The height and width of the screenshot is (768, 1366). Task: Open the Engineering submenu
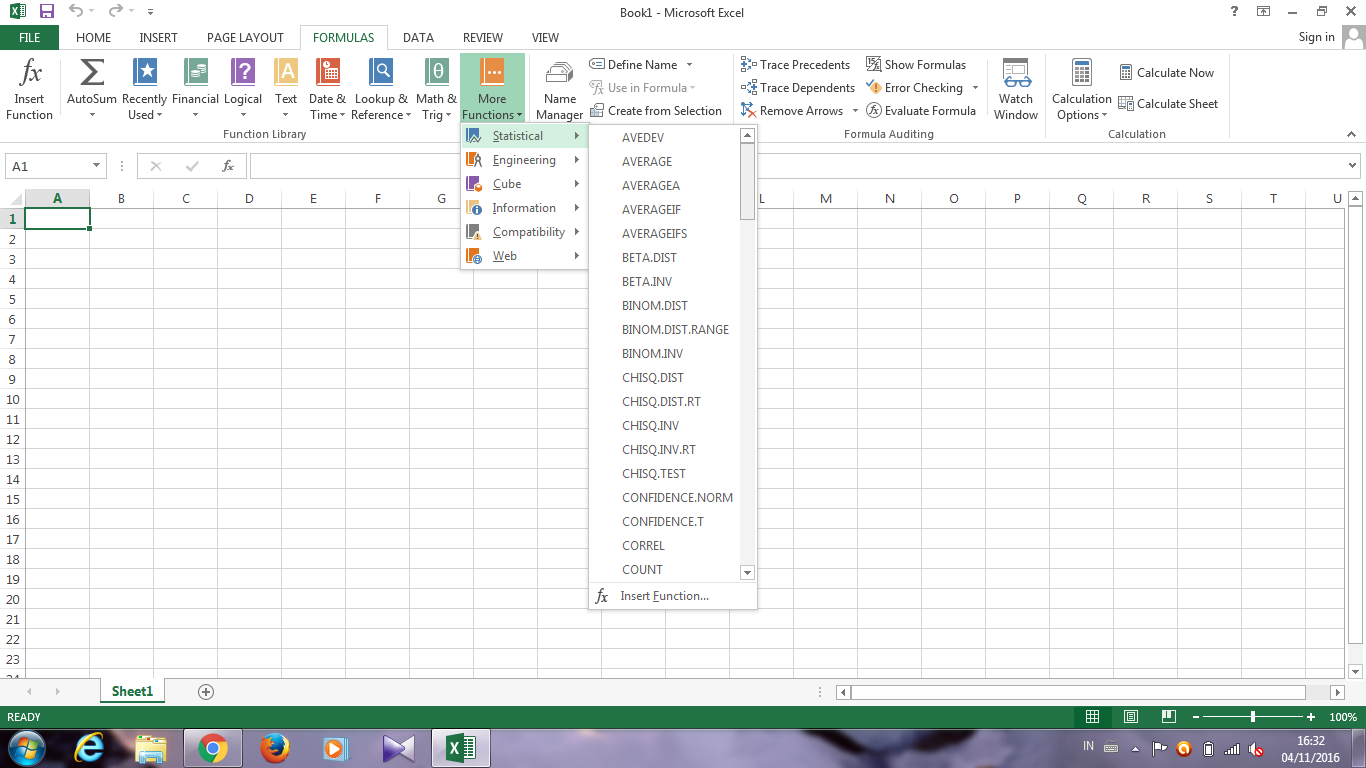tap(524, 160)
